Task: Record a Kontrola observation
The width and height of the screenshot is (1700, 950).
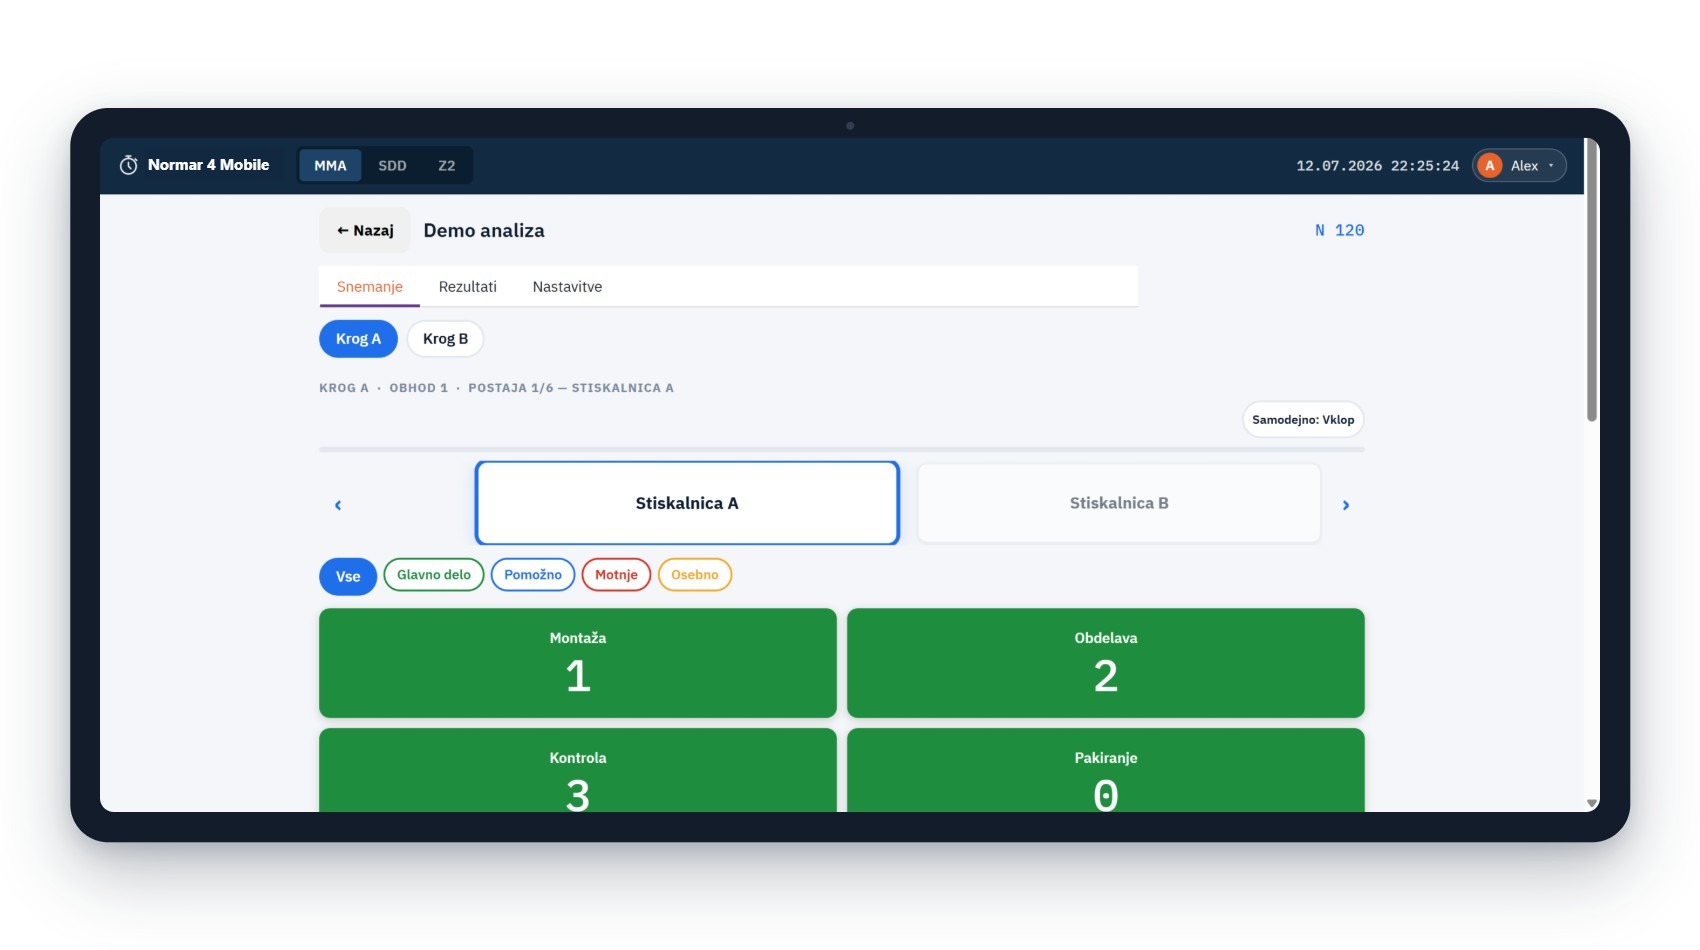Action: (578, 770)
